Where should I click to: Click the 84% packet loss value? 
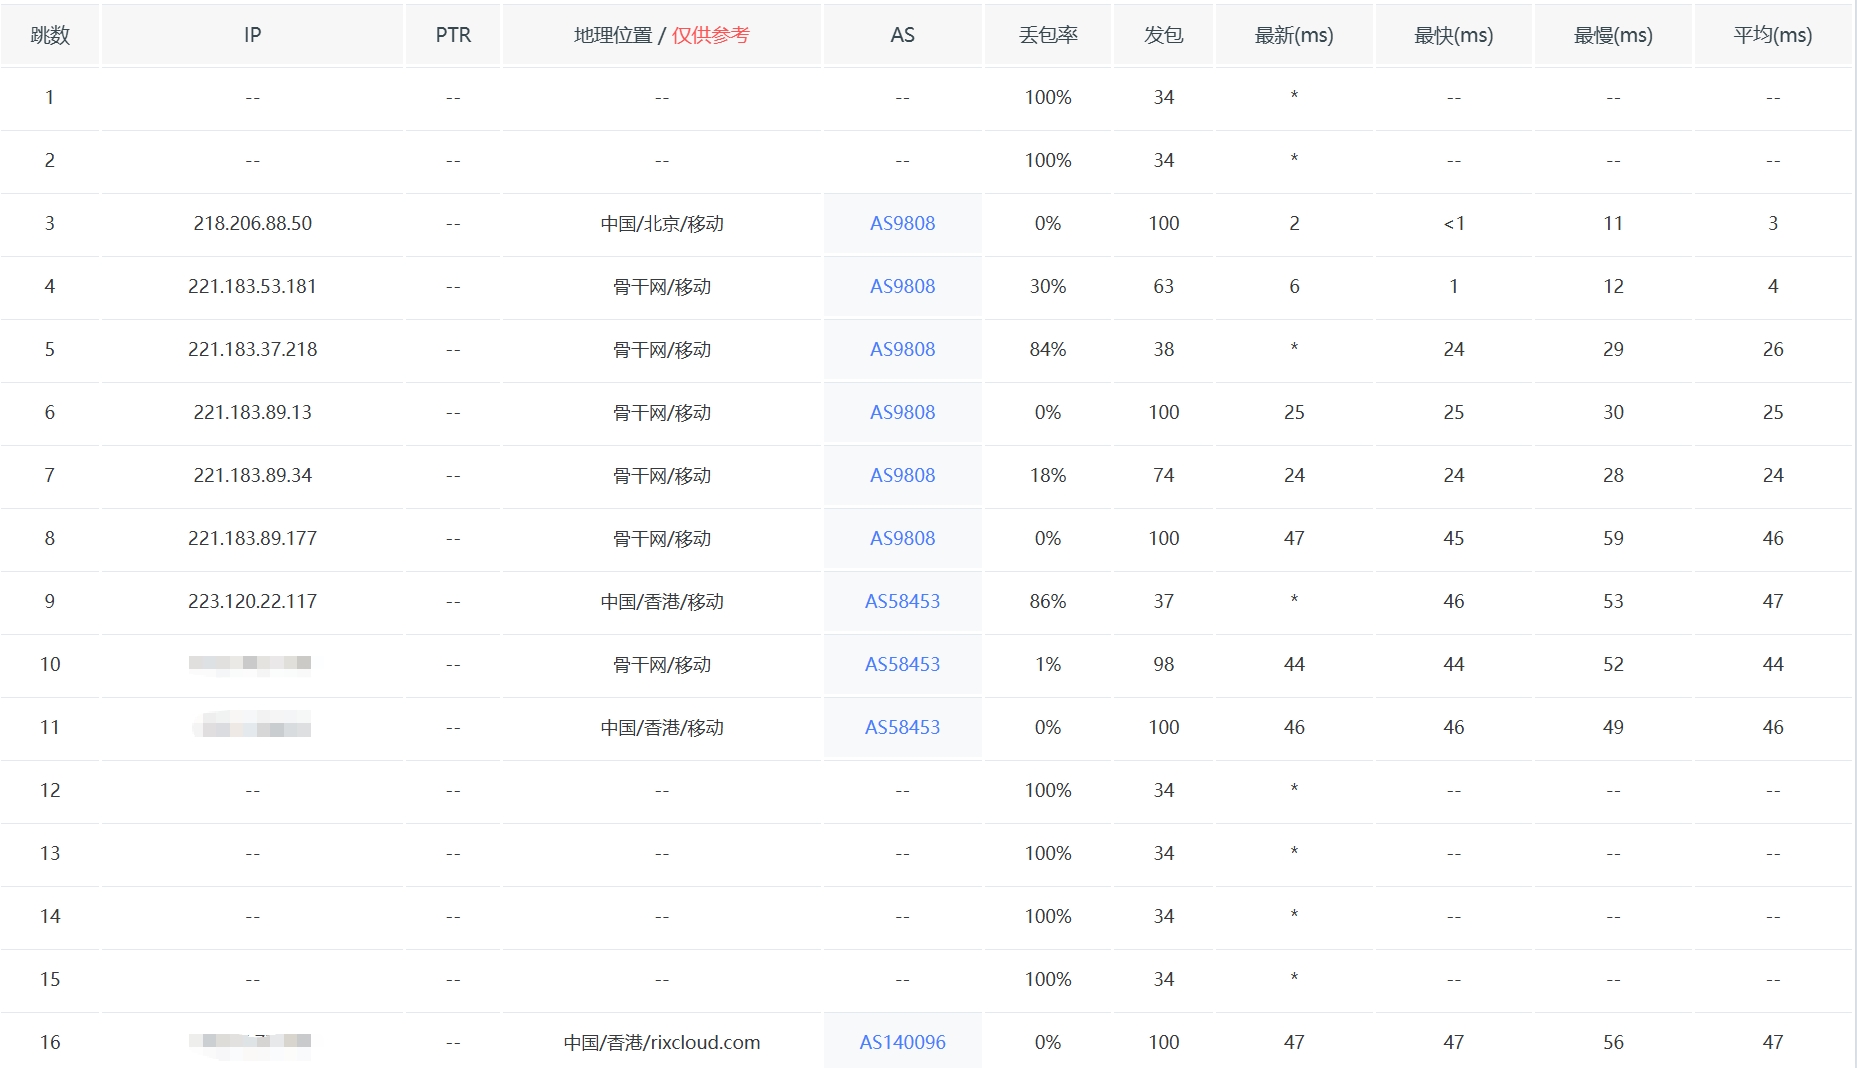[1048, 349]
